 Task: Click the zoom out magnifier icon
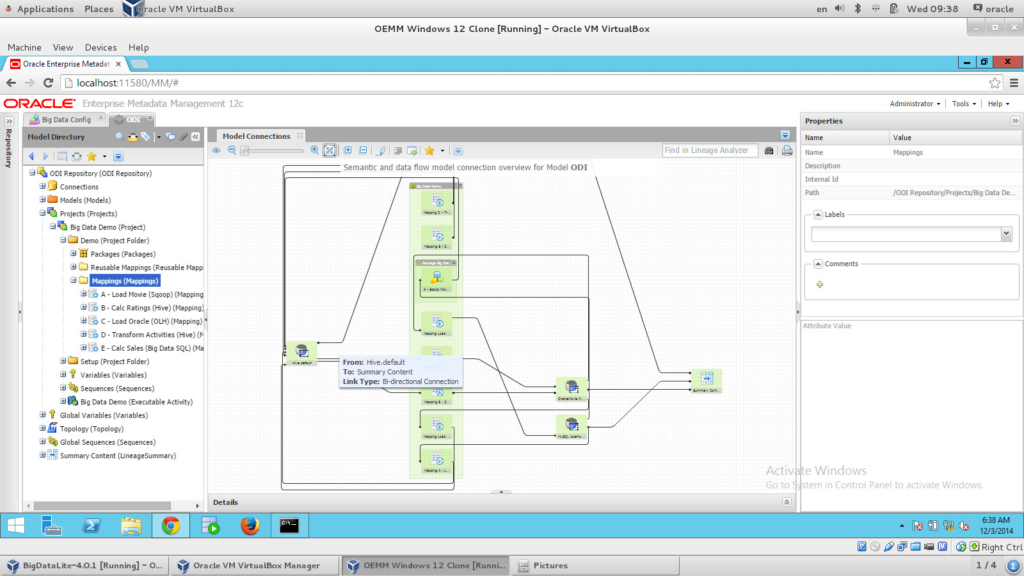click(232, 151)
